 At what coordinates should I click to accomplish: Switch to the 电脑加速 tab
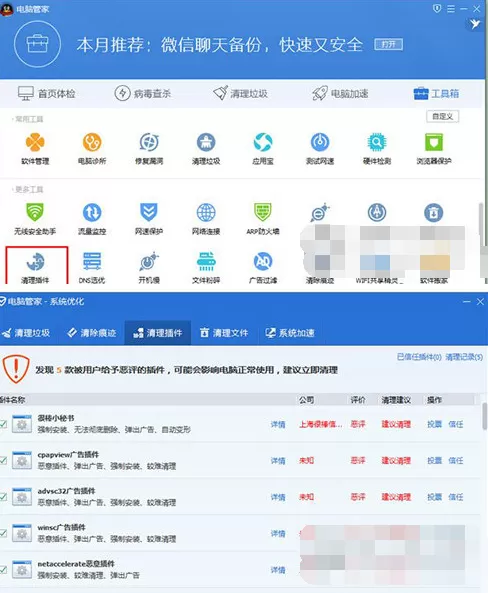(340, 93)
